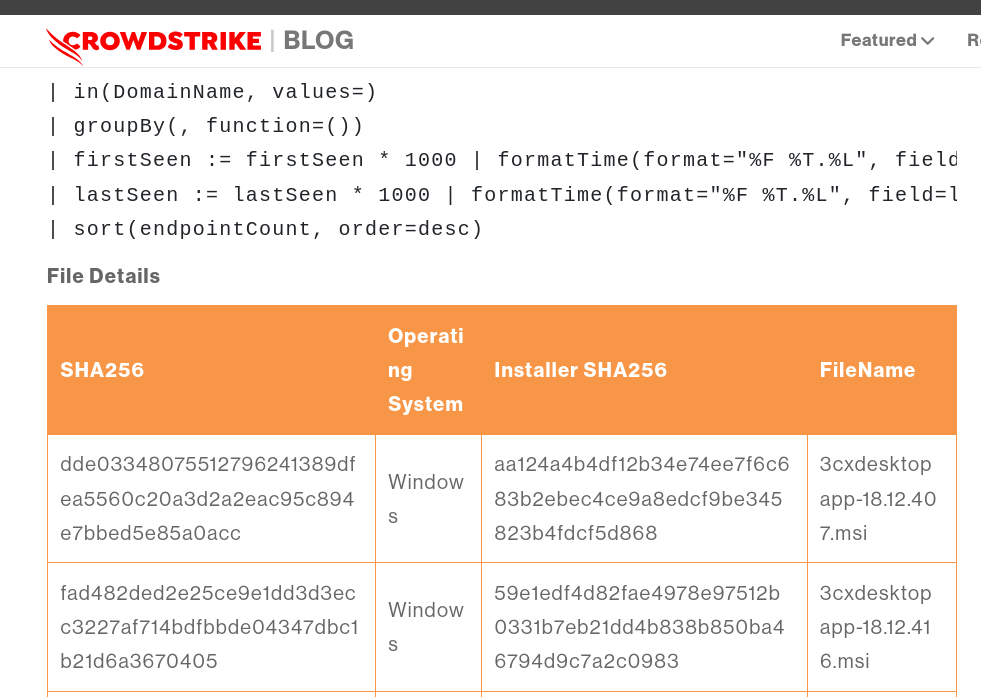The image size is (981, 697).
Task: Expand the Featured dropdown chevron
Action: pyautogui.click(x=928, y=41)
